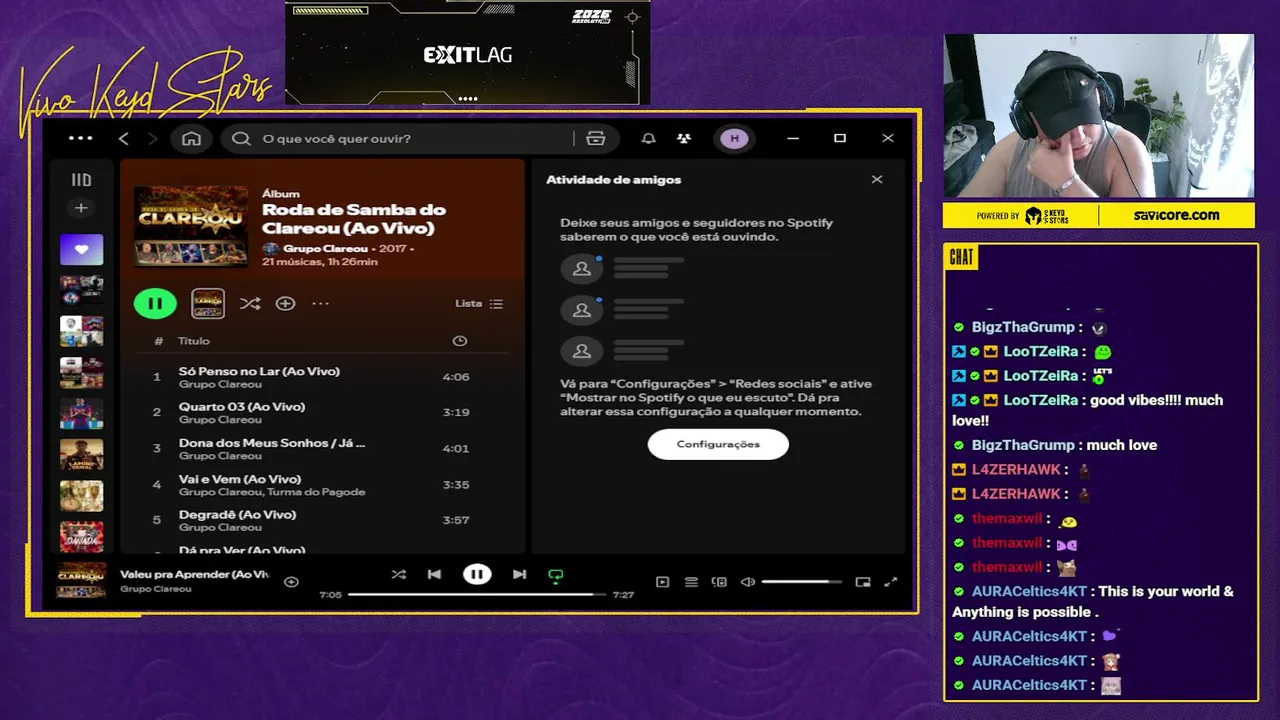Create a new playlist with plus icon
The height and width of the screenshot is (720, 1280).
[81, 208]
